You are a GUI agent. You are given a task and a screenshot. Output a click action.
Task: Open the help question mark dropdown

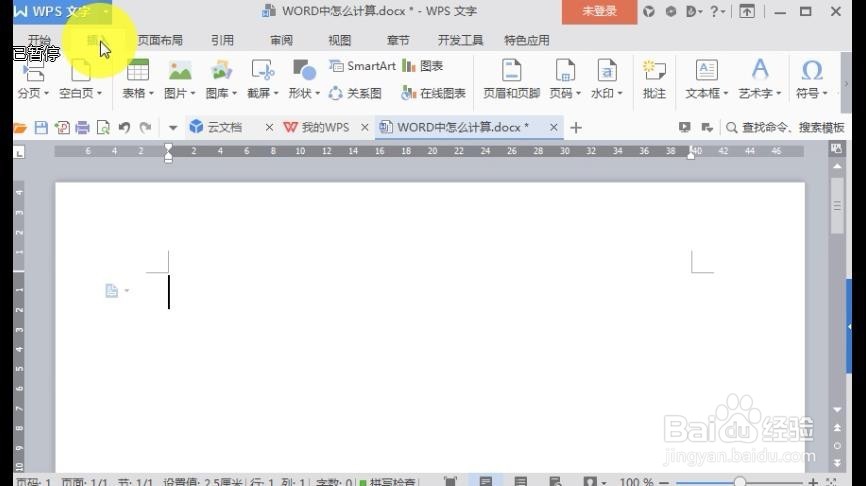717,11
